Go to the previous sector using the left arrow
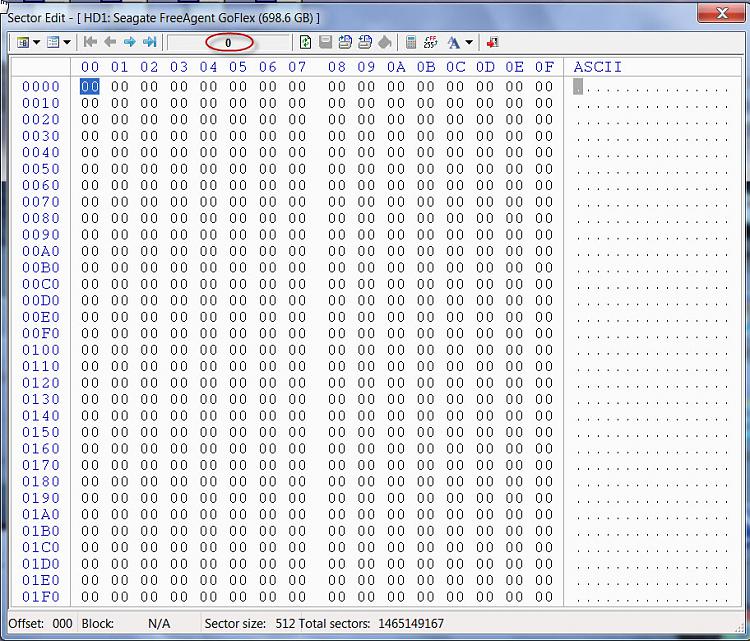 (x=110, y=42)
